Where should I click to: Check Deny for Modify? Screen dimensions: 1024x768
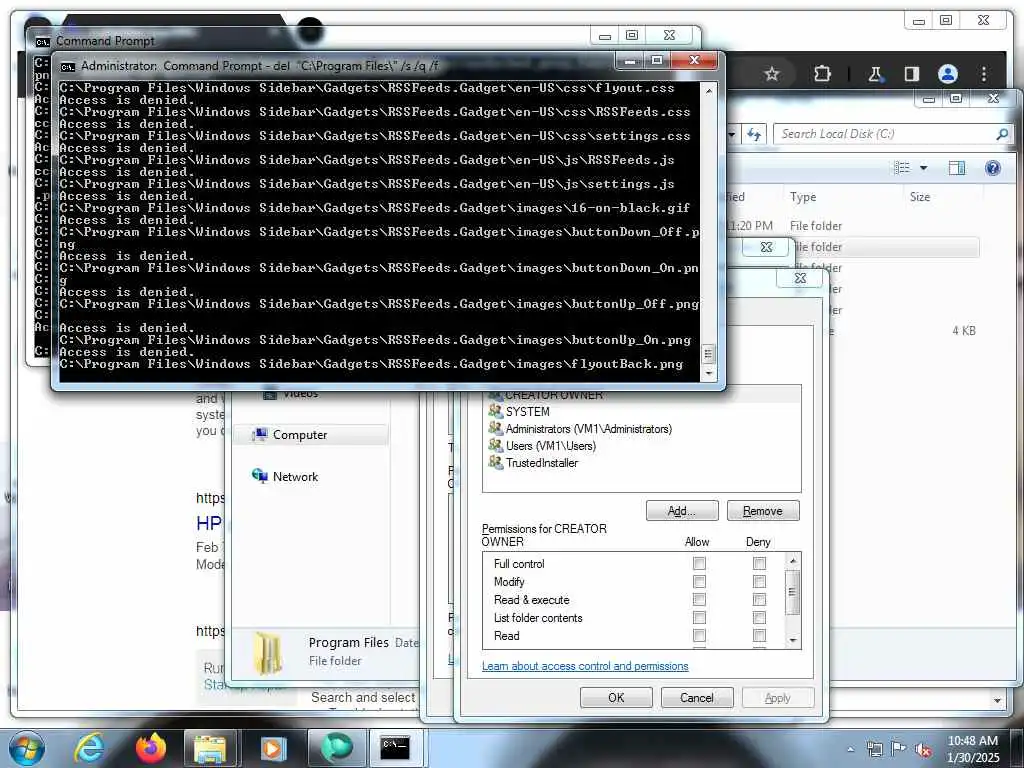(x=760, y=581)
